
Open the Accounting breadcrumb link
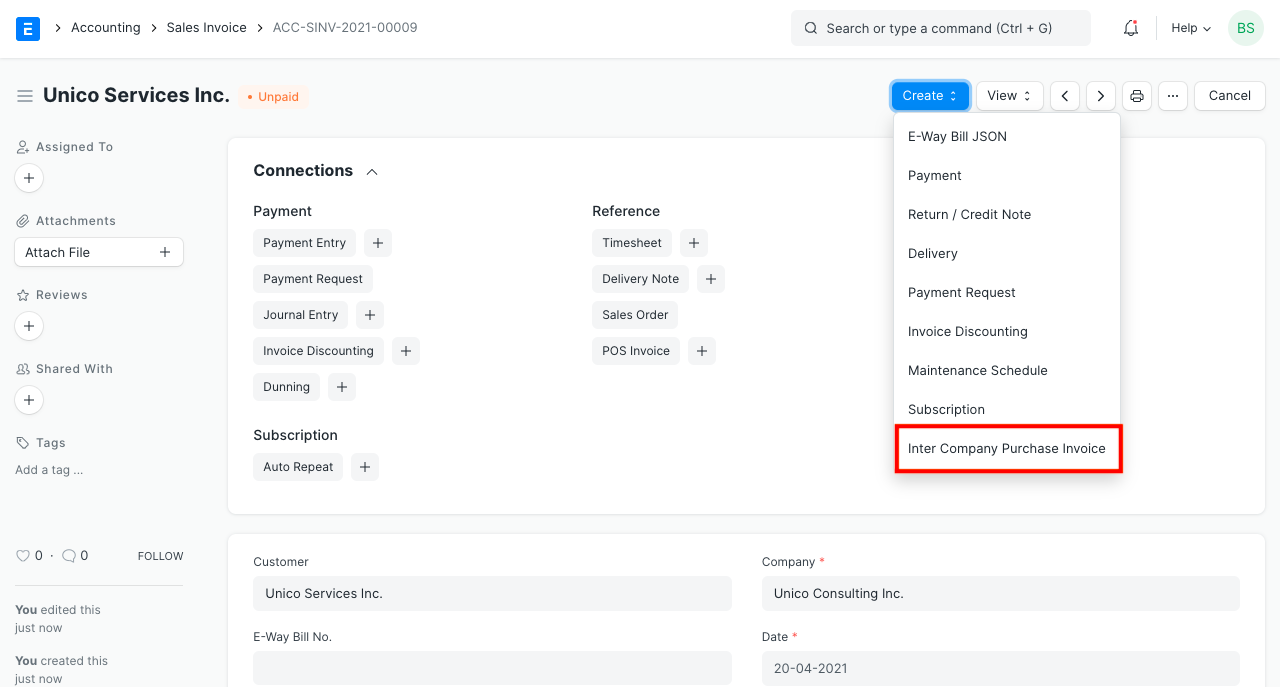point(105,27)
